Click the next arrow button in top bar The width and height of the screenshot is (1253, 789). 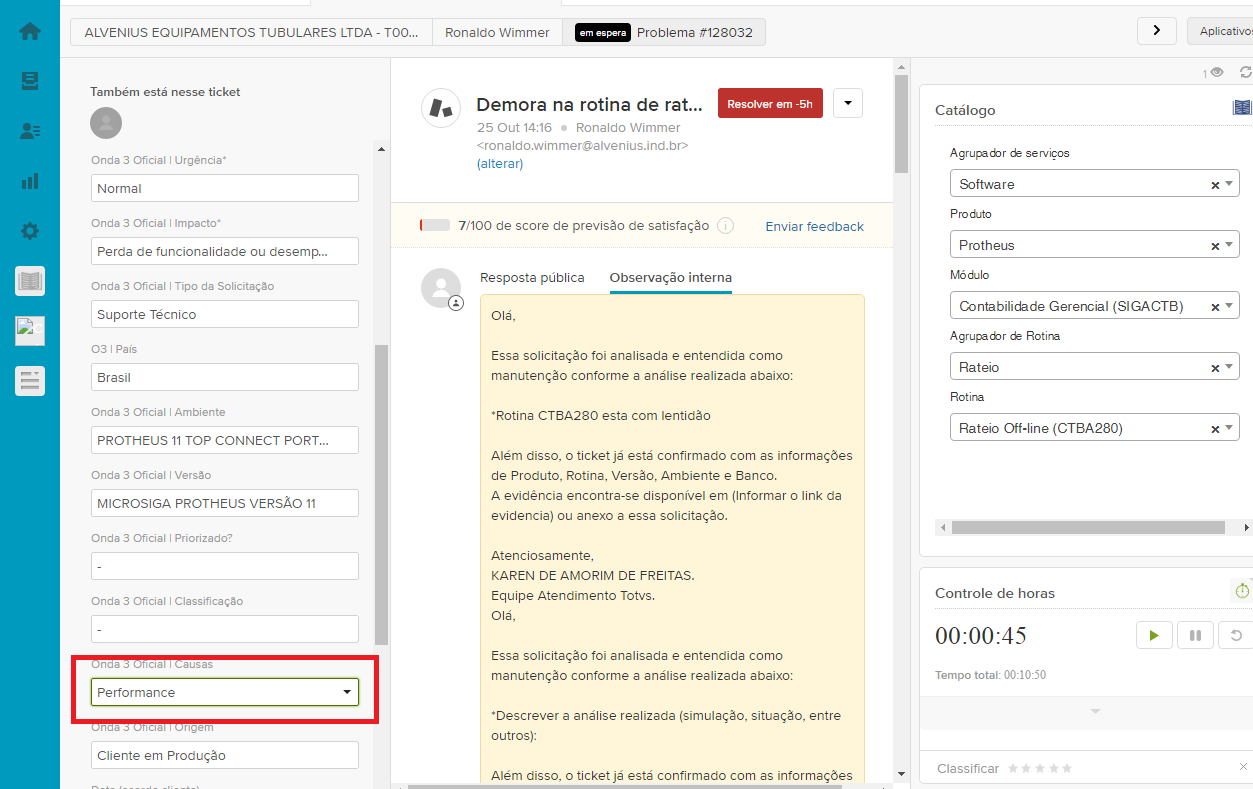click(x=1157, y=30)
